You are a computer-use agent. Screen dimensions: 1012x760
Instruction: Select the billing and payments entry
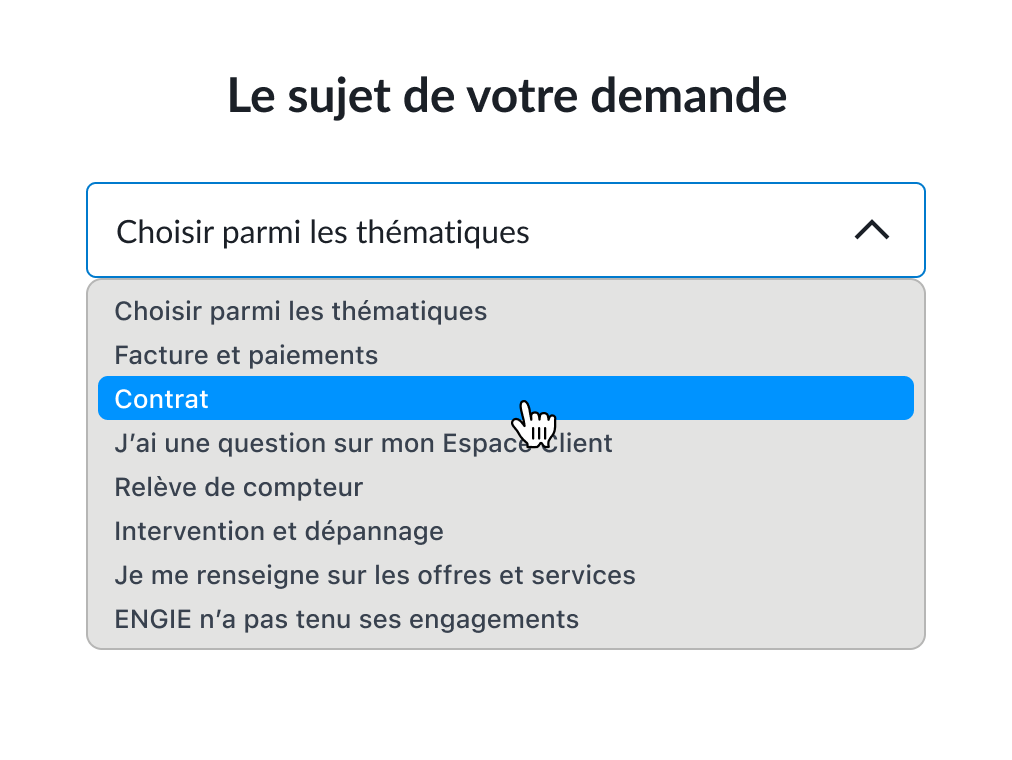coord(246,355)
